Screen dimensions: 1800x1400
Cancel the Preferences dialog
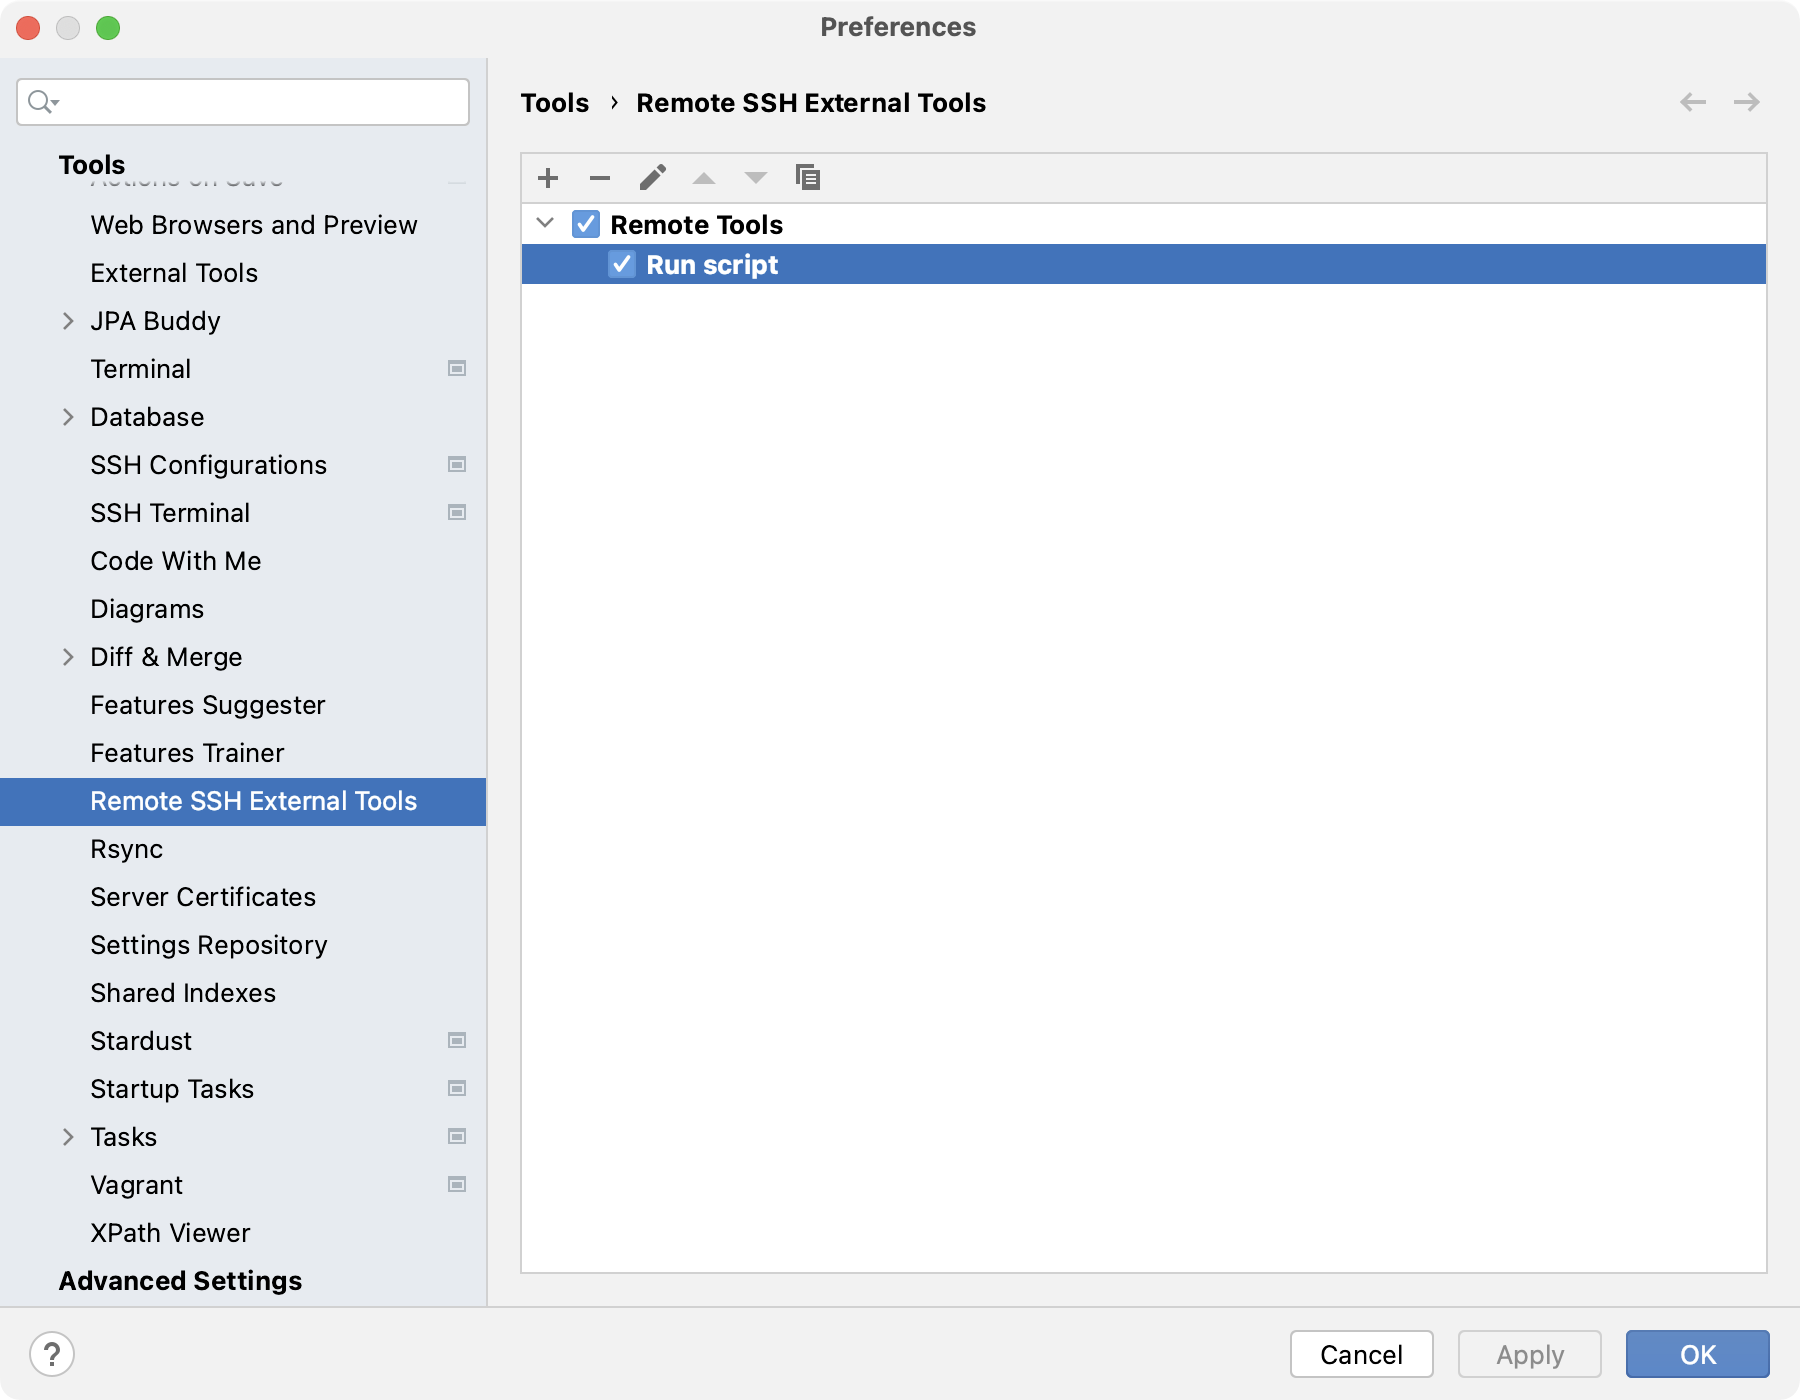(x=1360, y=1354)
